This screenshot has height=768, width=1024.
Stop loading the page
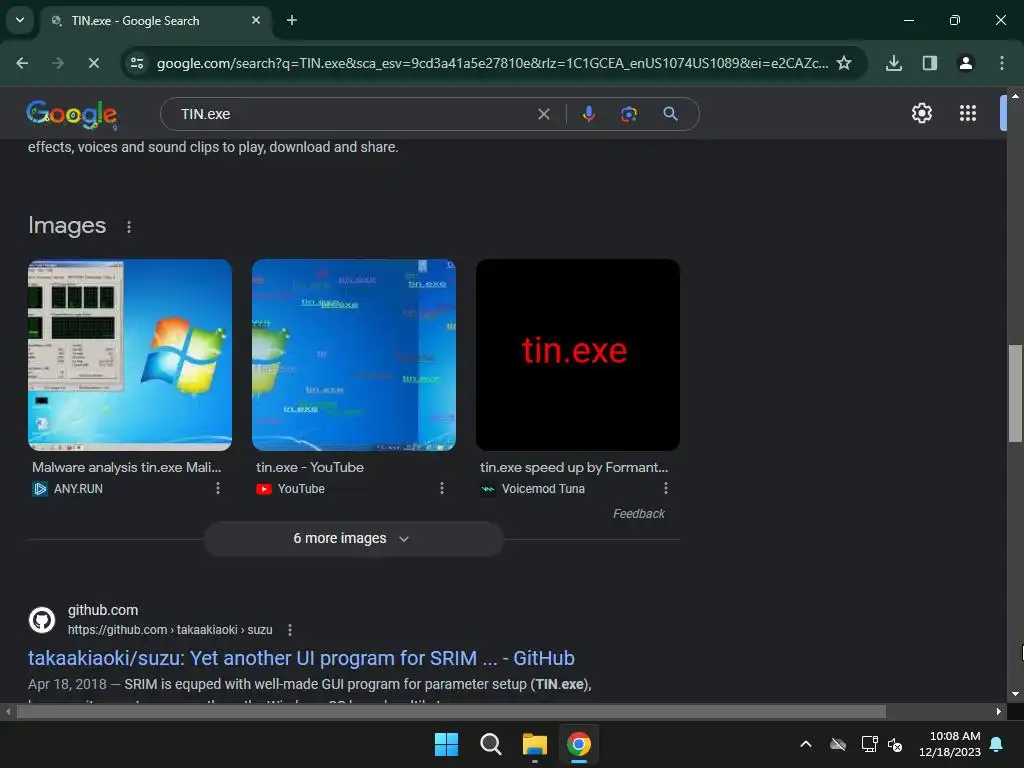point(93,63)
